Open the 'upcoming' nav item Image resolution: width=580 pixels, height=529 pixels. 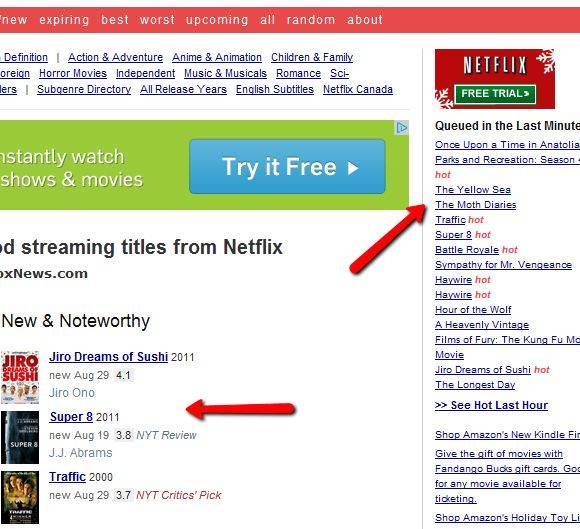coord(217,20)
